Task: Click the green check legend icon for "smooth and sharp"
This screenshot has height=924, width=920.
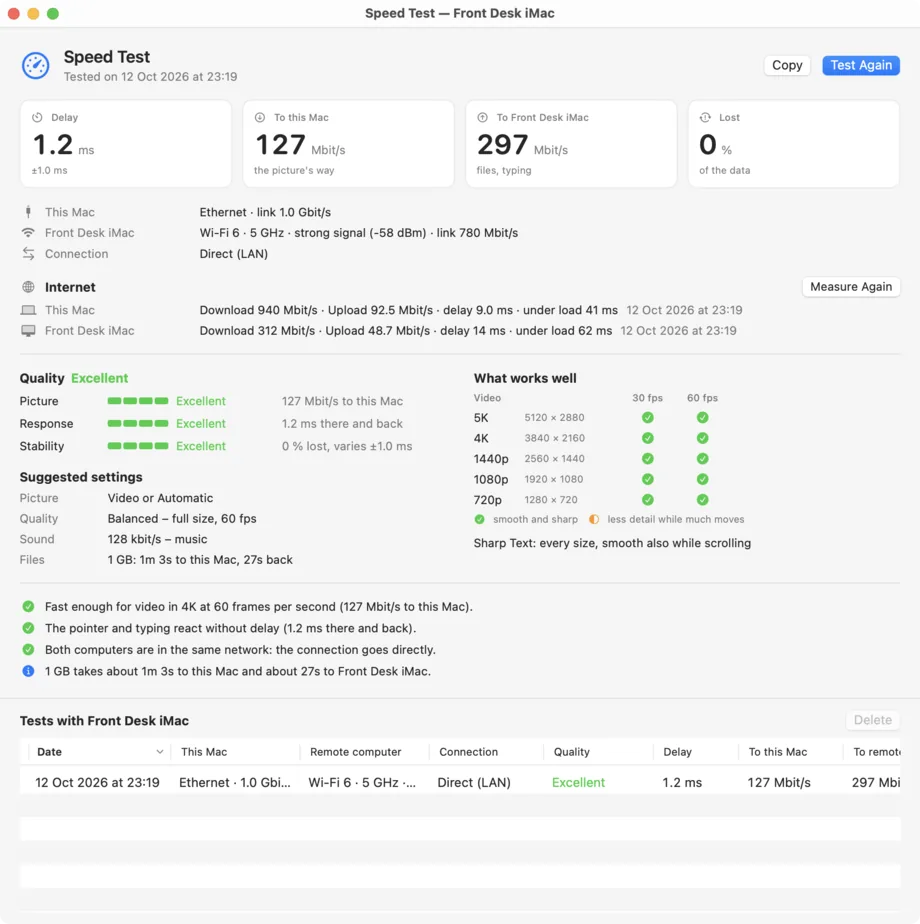Action: point(480,519)
